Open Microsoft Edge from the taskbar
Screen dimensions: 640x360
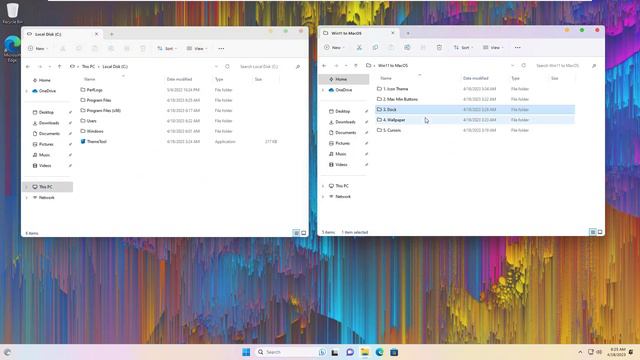pyautogui.click(x=380, y=352)
